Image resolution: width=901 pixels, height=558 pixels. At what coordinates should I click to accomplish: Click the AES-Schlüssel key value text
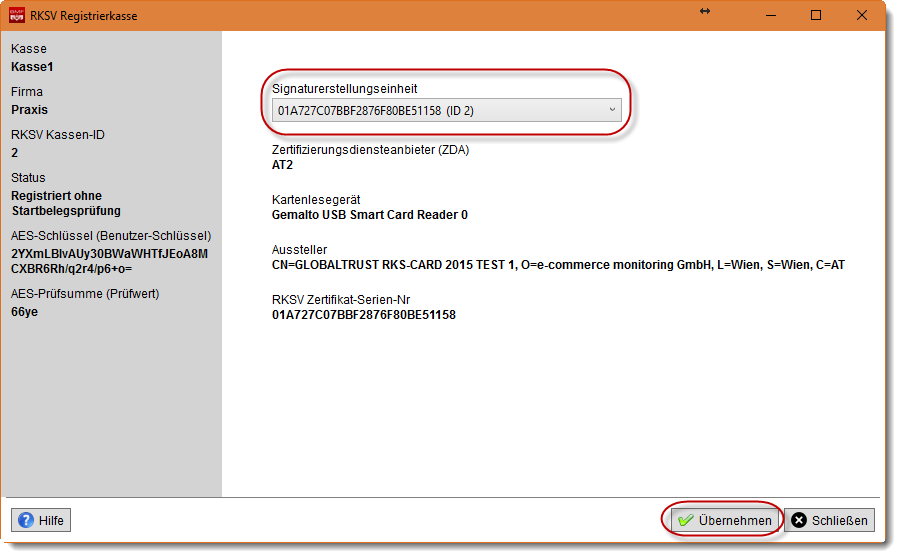109,261
